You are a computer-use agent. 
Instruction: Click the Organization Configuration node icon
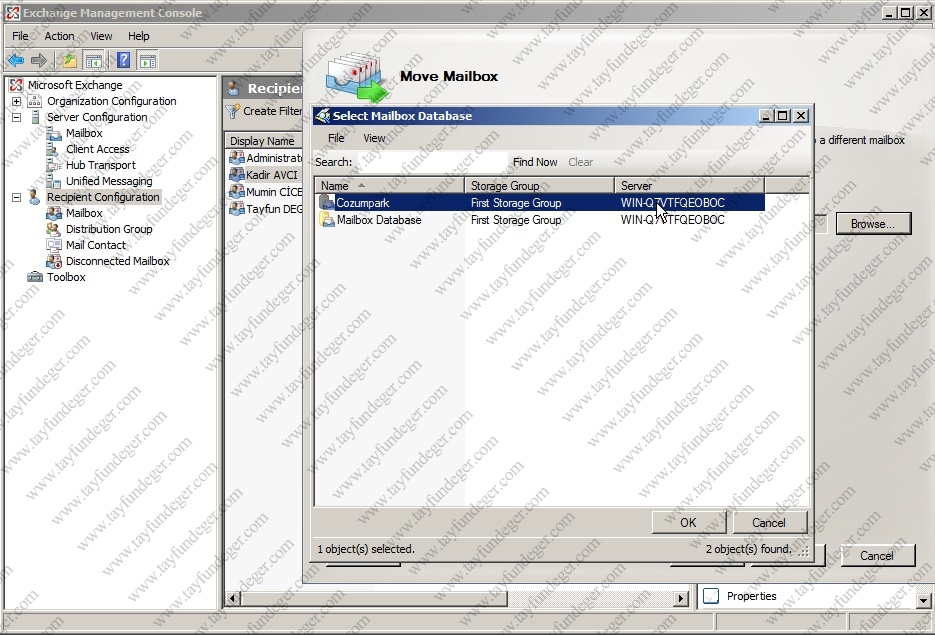[x=35, y=101]
